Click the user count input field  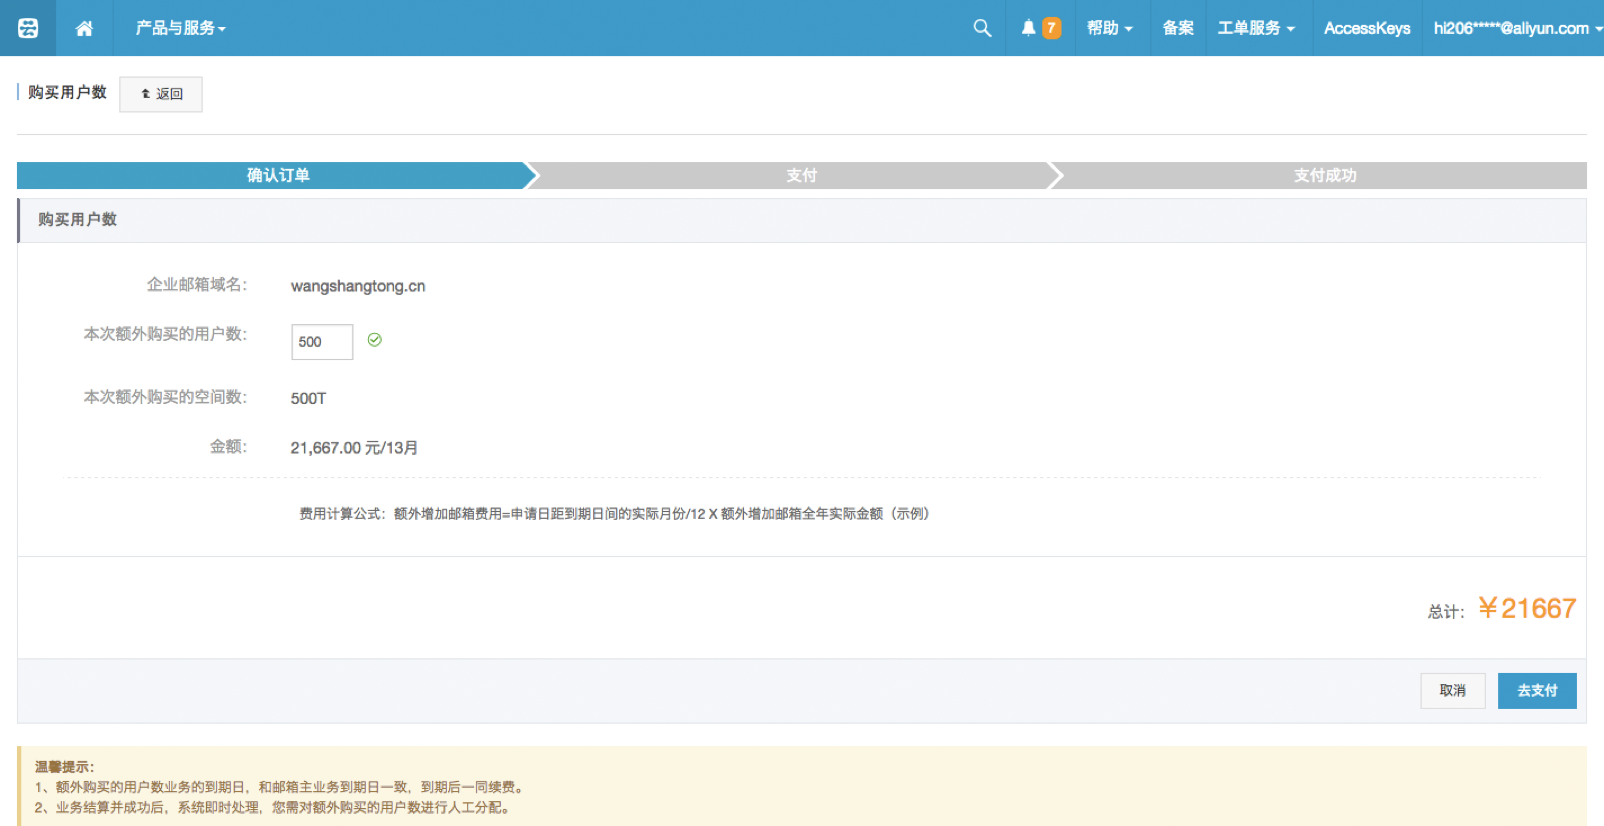[321, 342]
